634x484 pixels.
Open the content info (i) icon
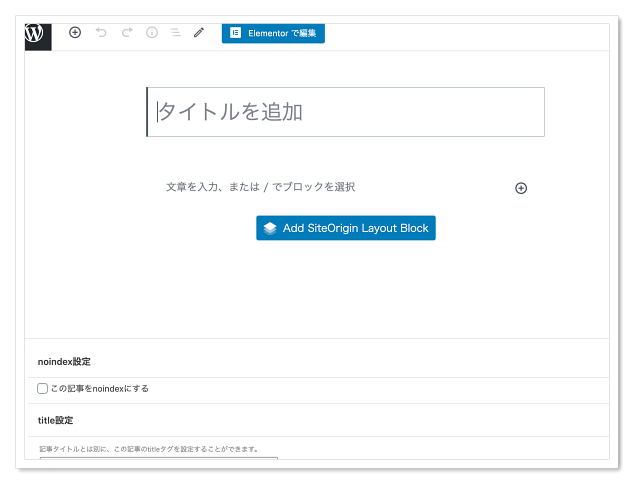pos(152,33)
